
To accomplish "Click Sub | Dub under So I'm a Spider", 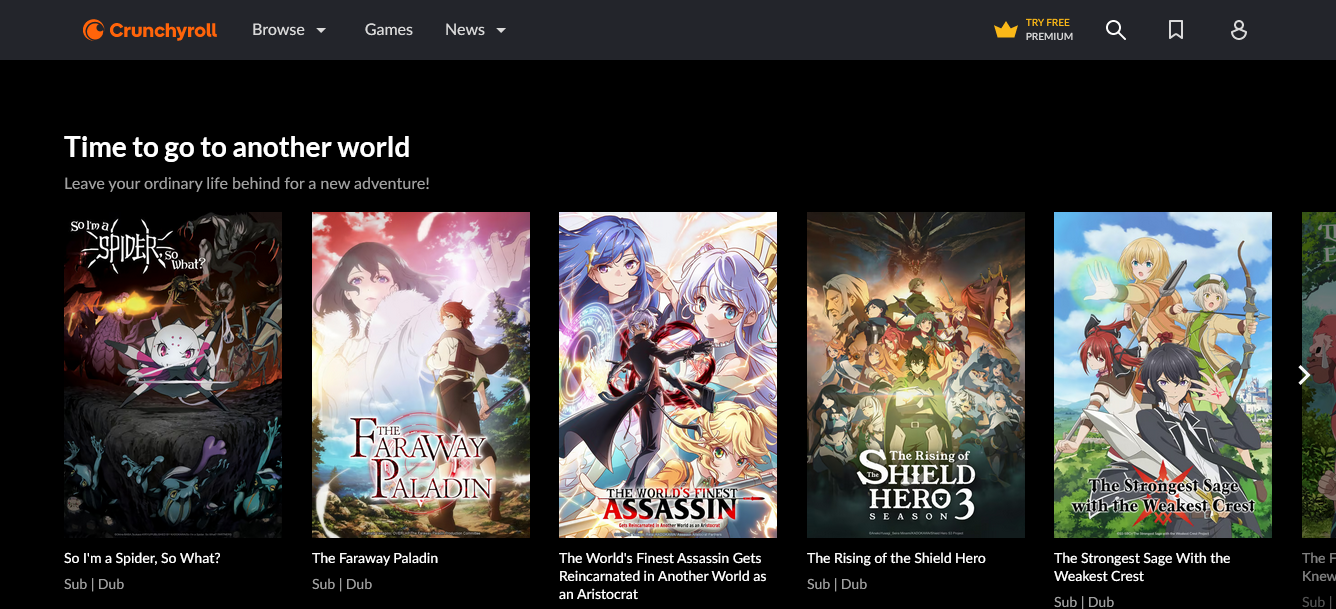I will pyautogui.click(x=94, y=584).
